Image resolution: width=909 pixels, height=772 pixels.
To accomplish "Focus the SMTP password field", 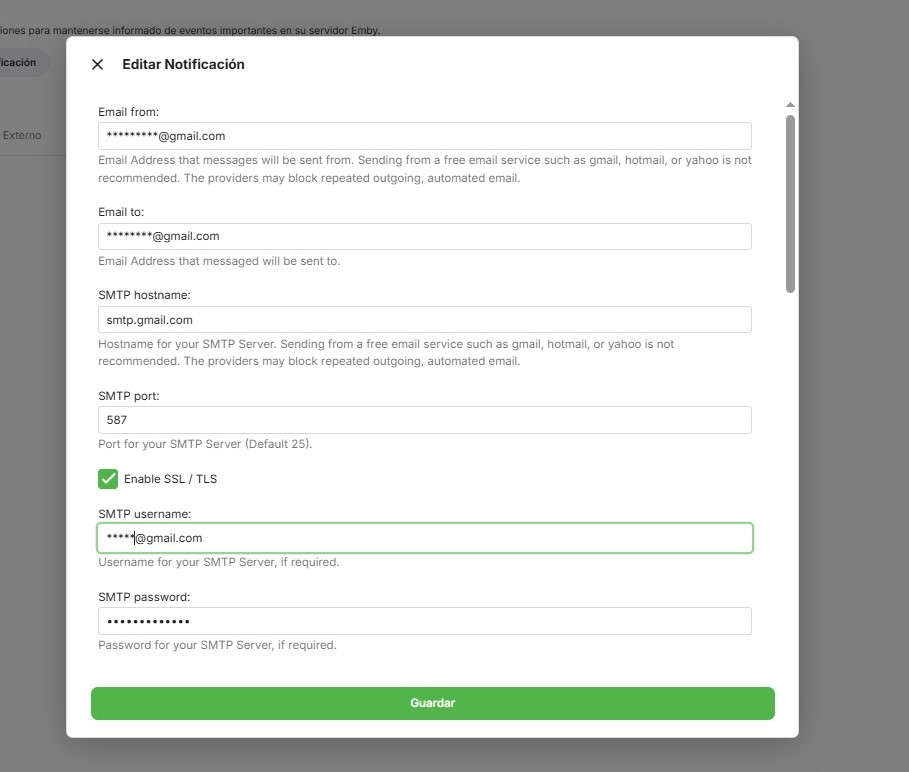I will 424,621.
